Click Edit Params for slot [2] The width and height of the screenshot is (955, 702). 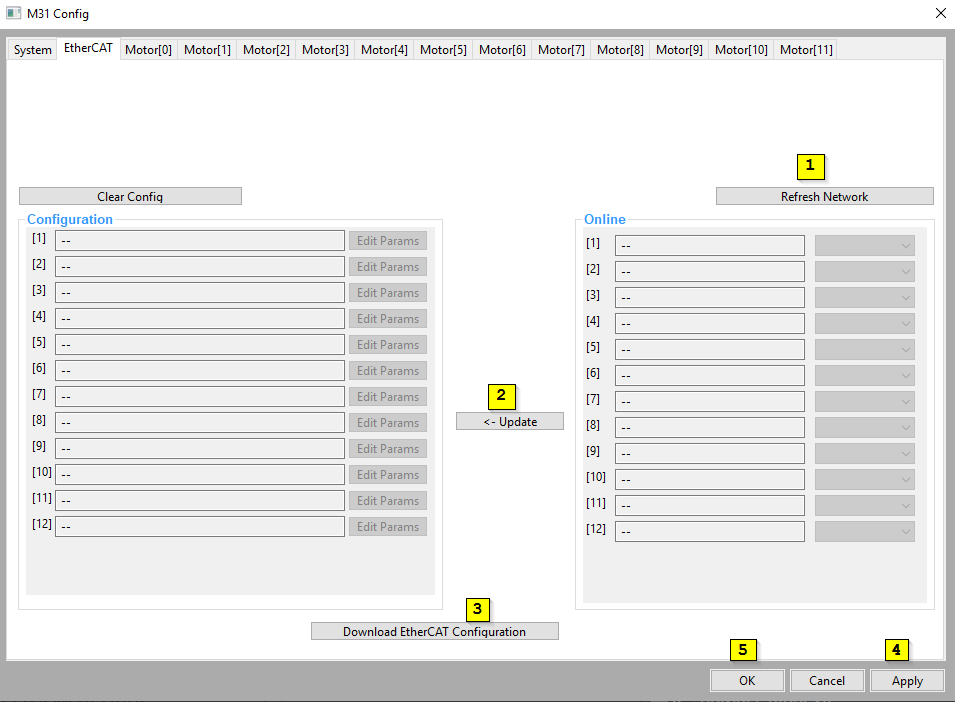point(388,267)
